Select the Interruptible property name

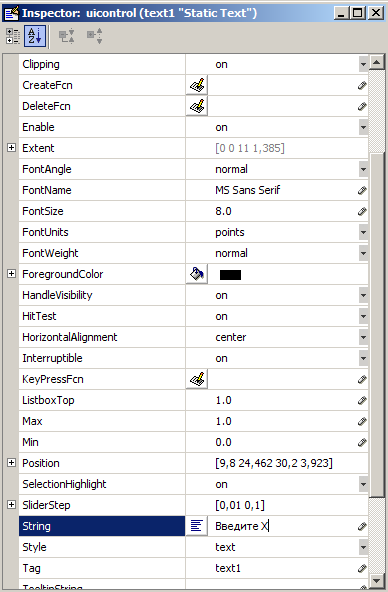pos(52,358)
